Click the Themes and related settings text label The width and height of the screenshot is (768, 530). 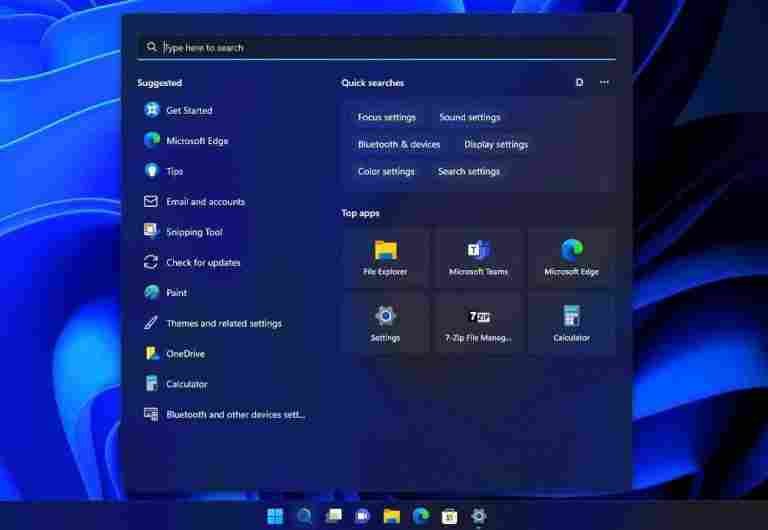click(x=224, y=323)
